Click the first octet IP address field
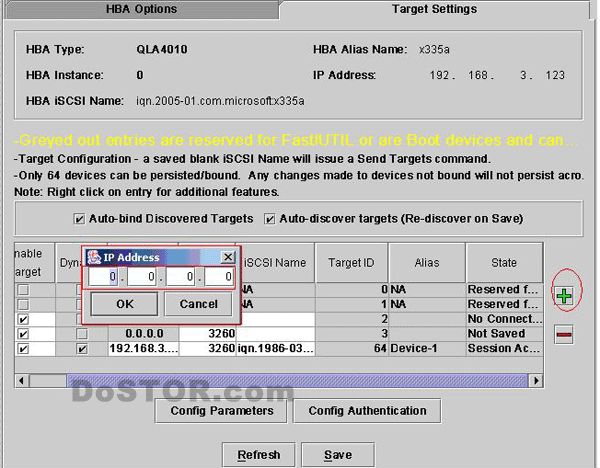 pos(107,277)
